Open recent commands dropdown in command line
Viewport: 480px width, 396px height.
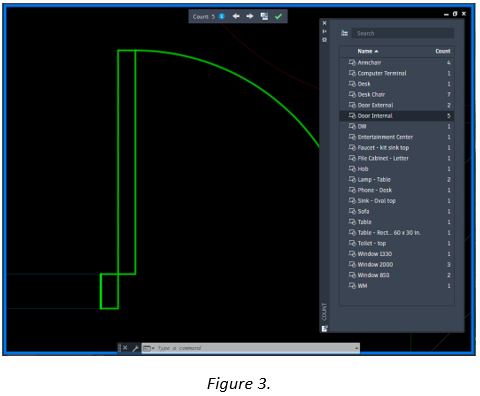click(149, 348)
